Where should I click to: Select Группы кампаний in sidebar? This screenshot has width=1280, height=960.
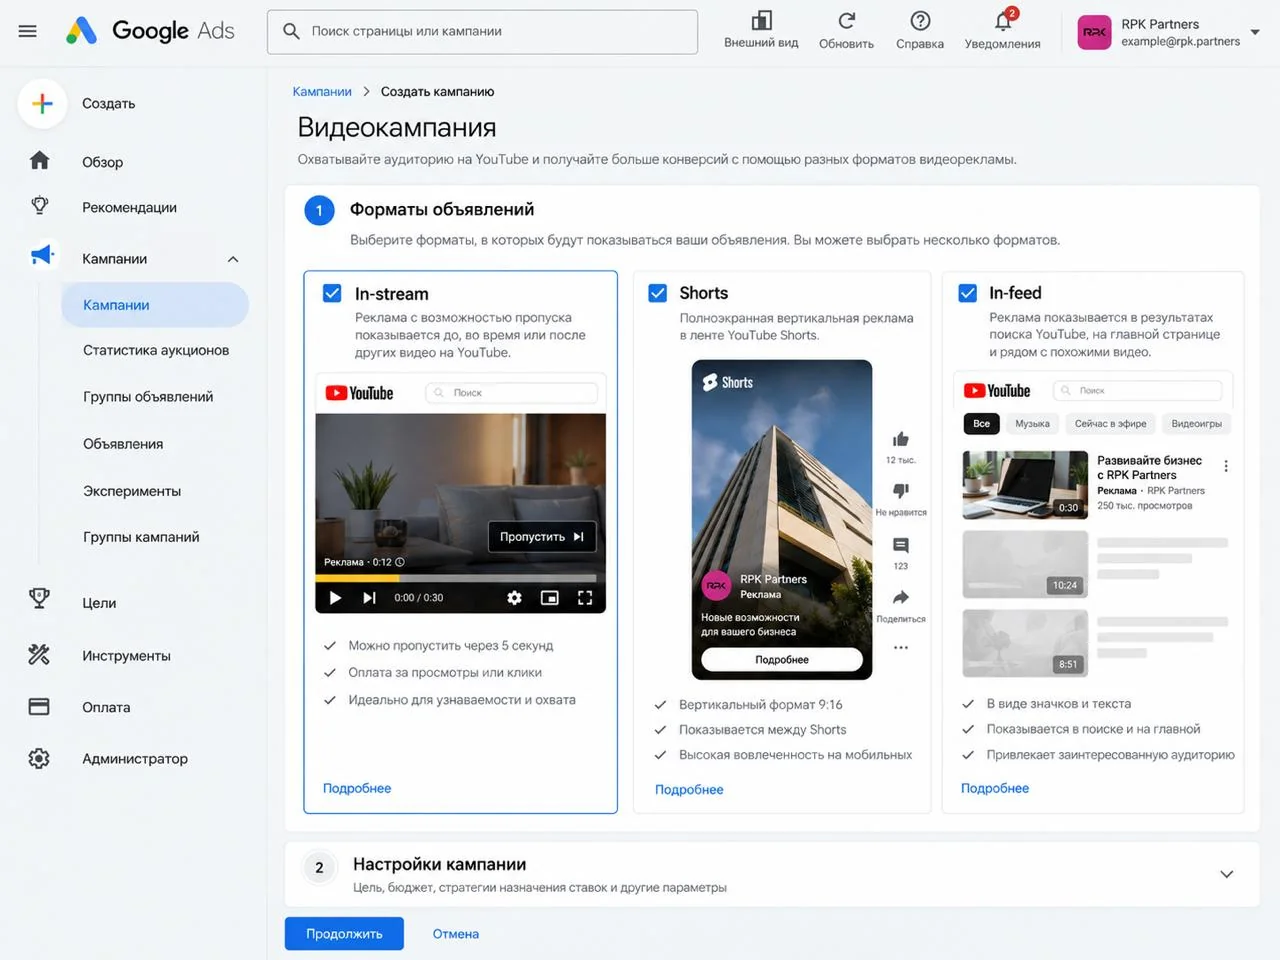pos(141,537)
